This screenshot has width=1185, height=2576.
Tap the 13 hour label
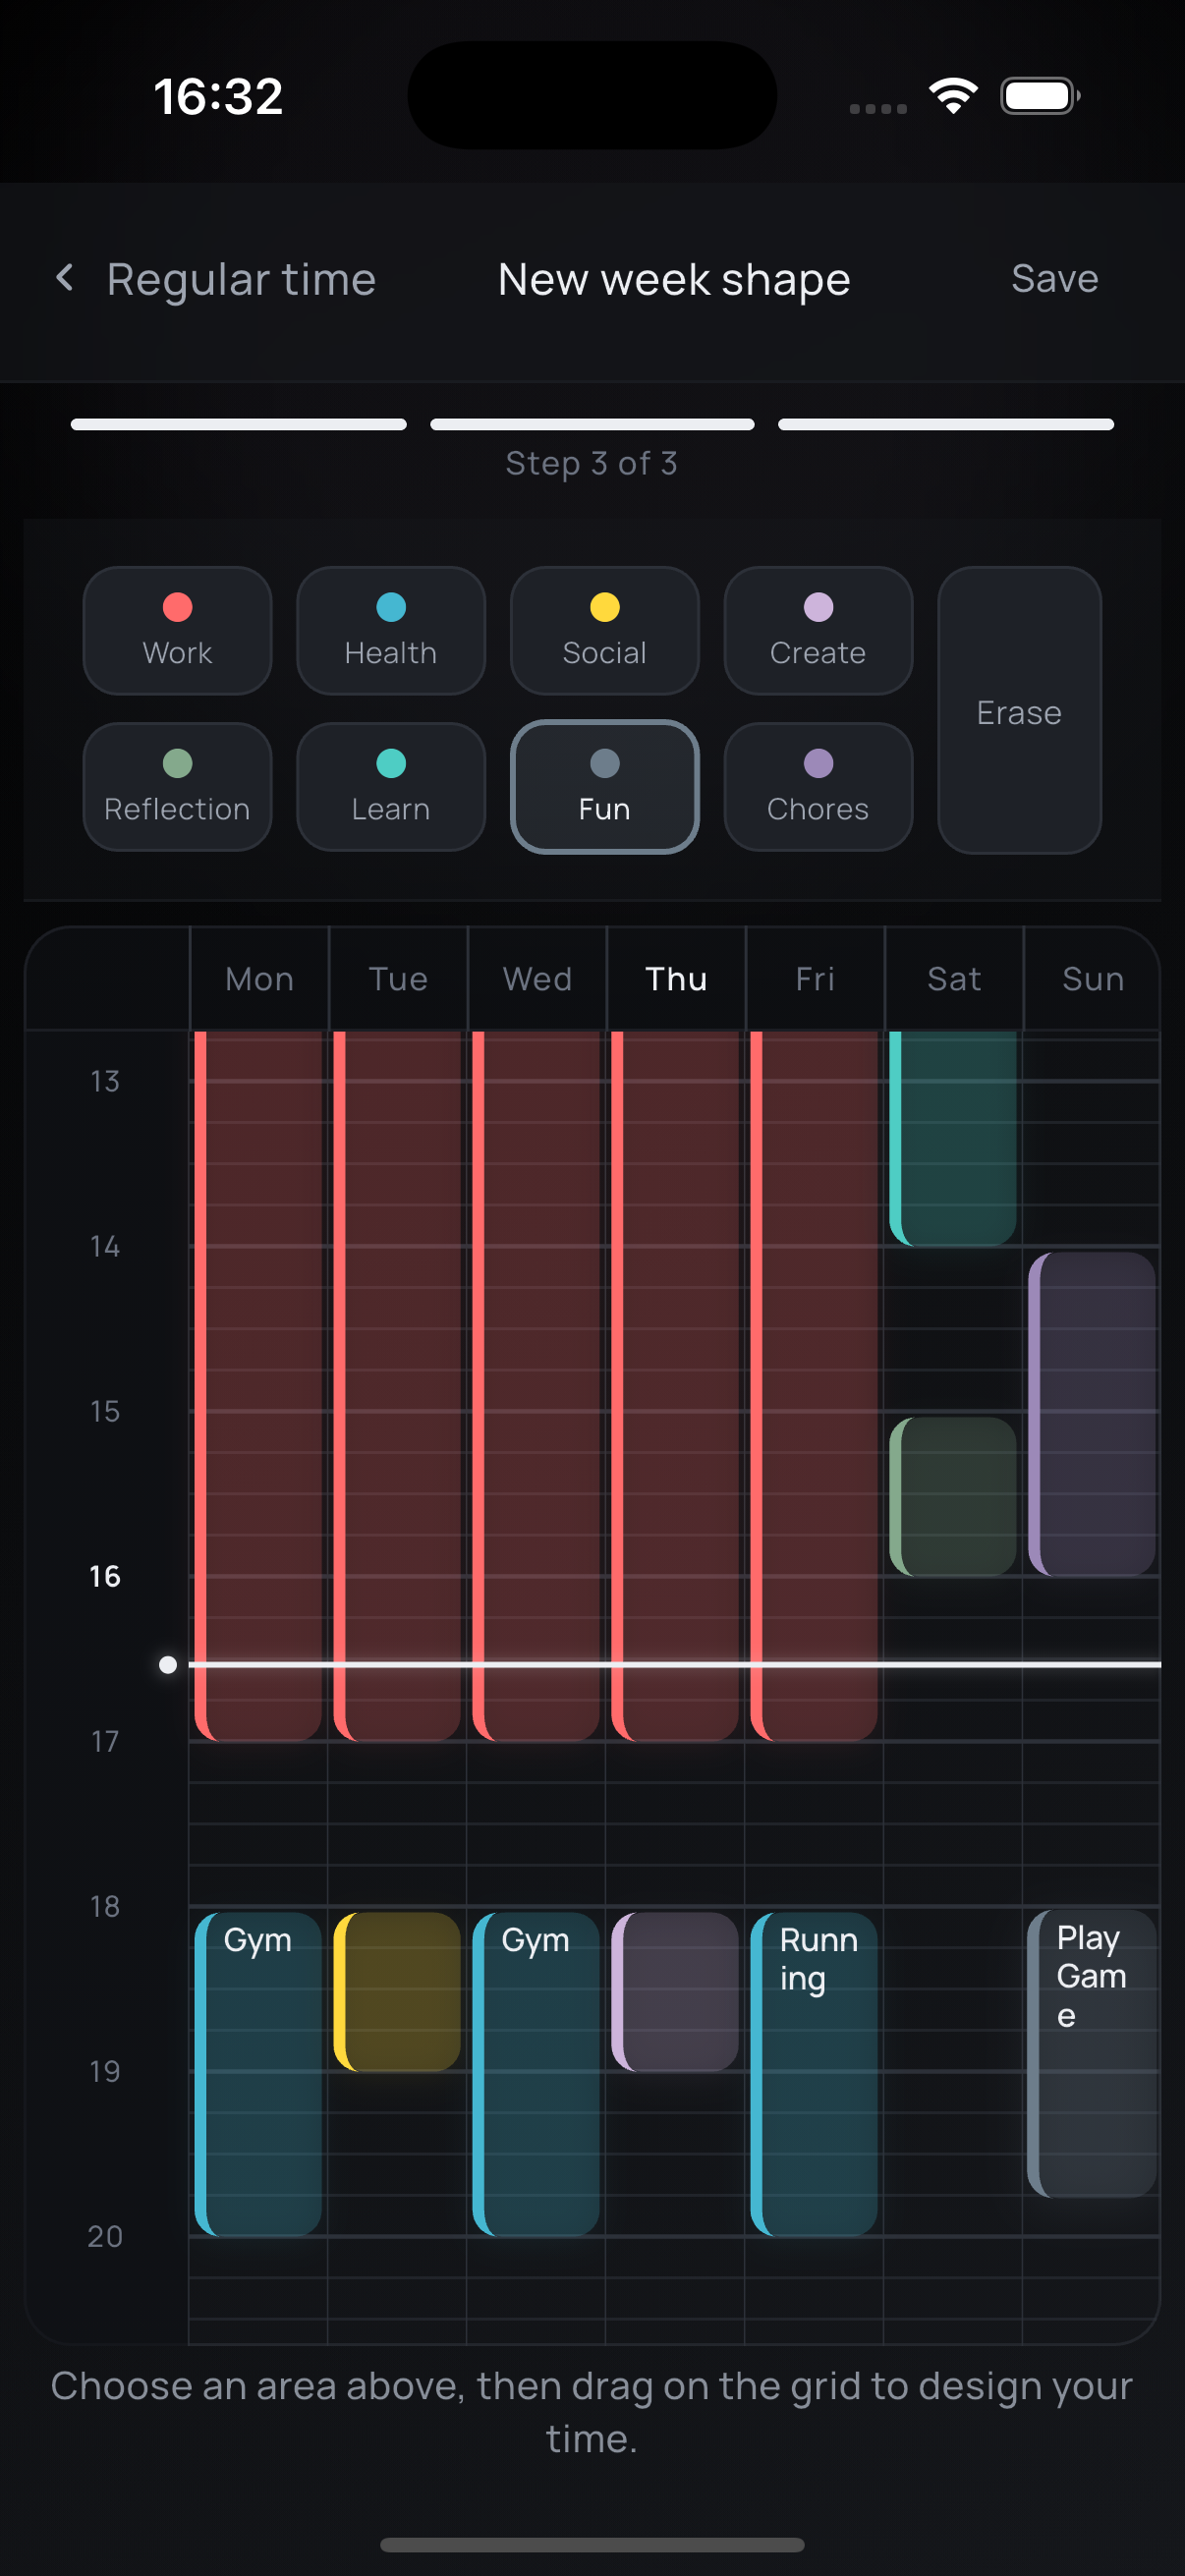105,1082
